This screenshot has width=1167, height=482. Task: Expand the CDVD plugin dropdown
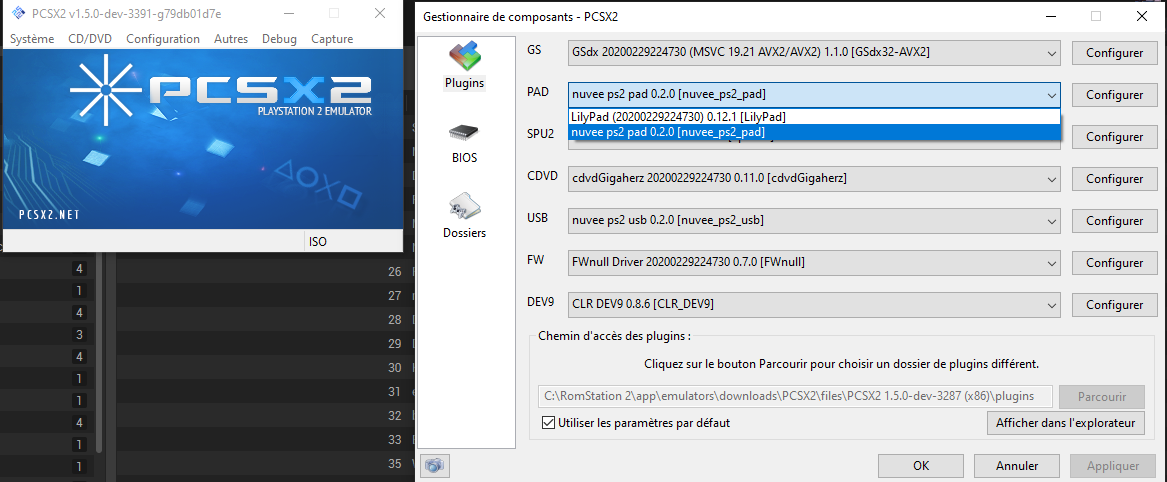(1051, 179)
